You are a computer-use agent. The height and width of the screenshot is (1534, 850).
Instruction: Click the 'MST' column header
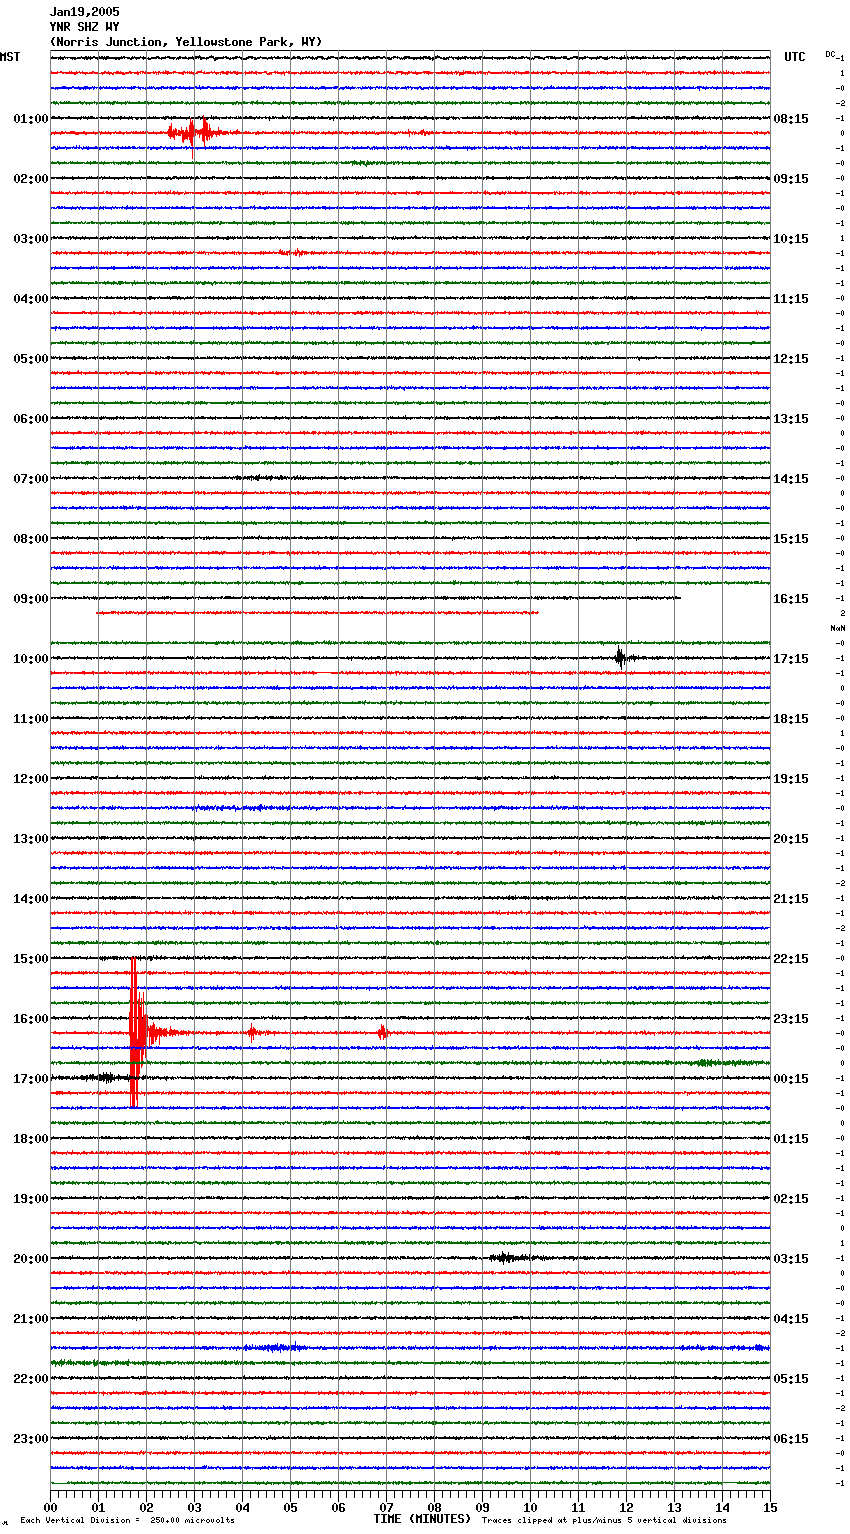tap(10, 57)
